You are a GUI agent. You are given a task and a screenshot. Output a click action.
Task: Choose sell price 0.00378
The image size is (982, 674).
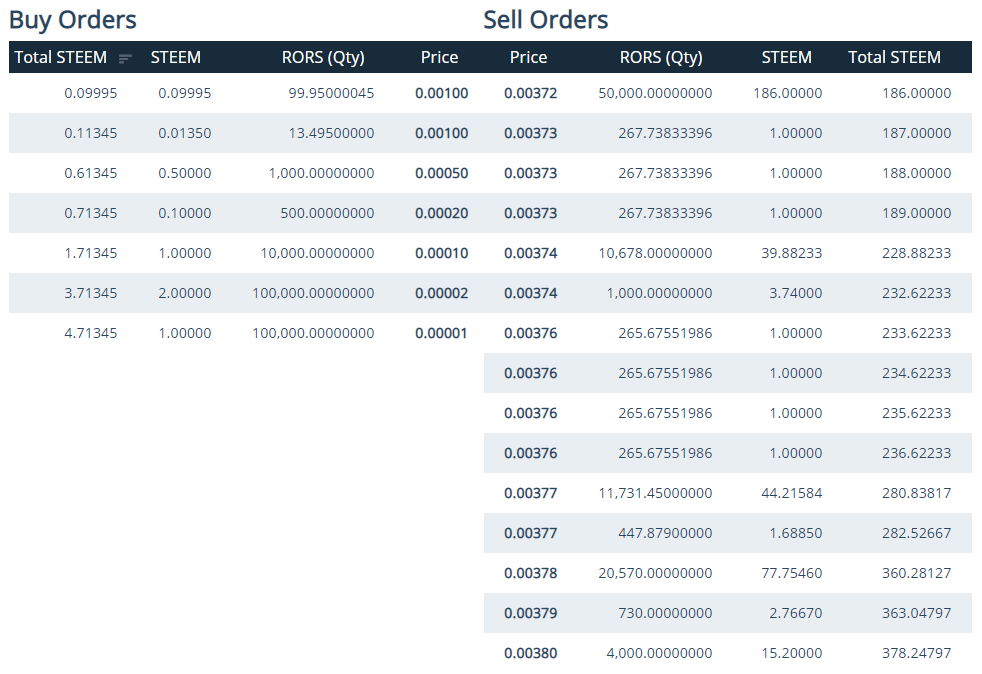[530, 573]
